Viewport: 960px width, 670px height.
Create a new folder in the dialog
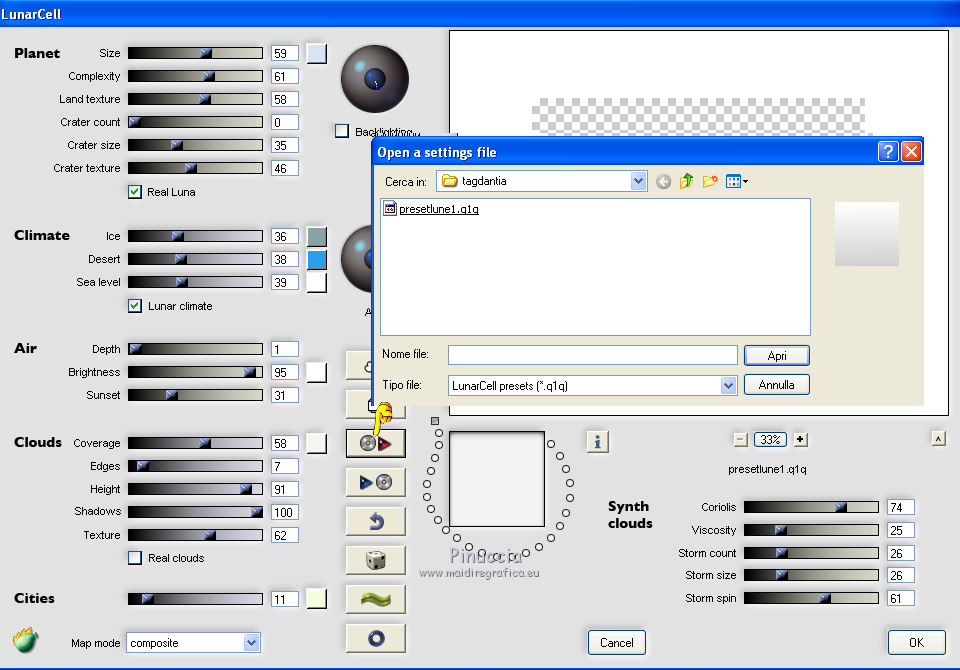tap(710, 181)
